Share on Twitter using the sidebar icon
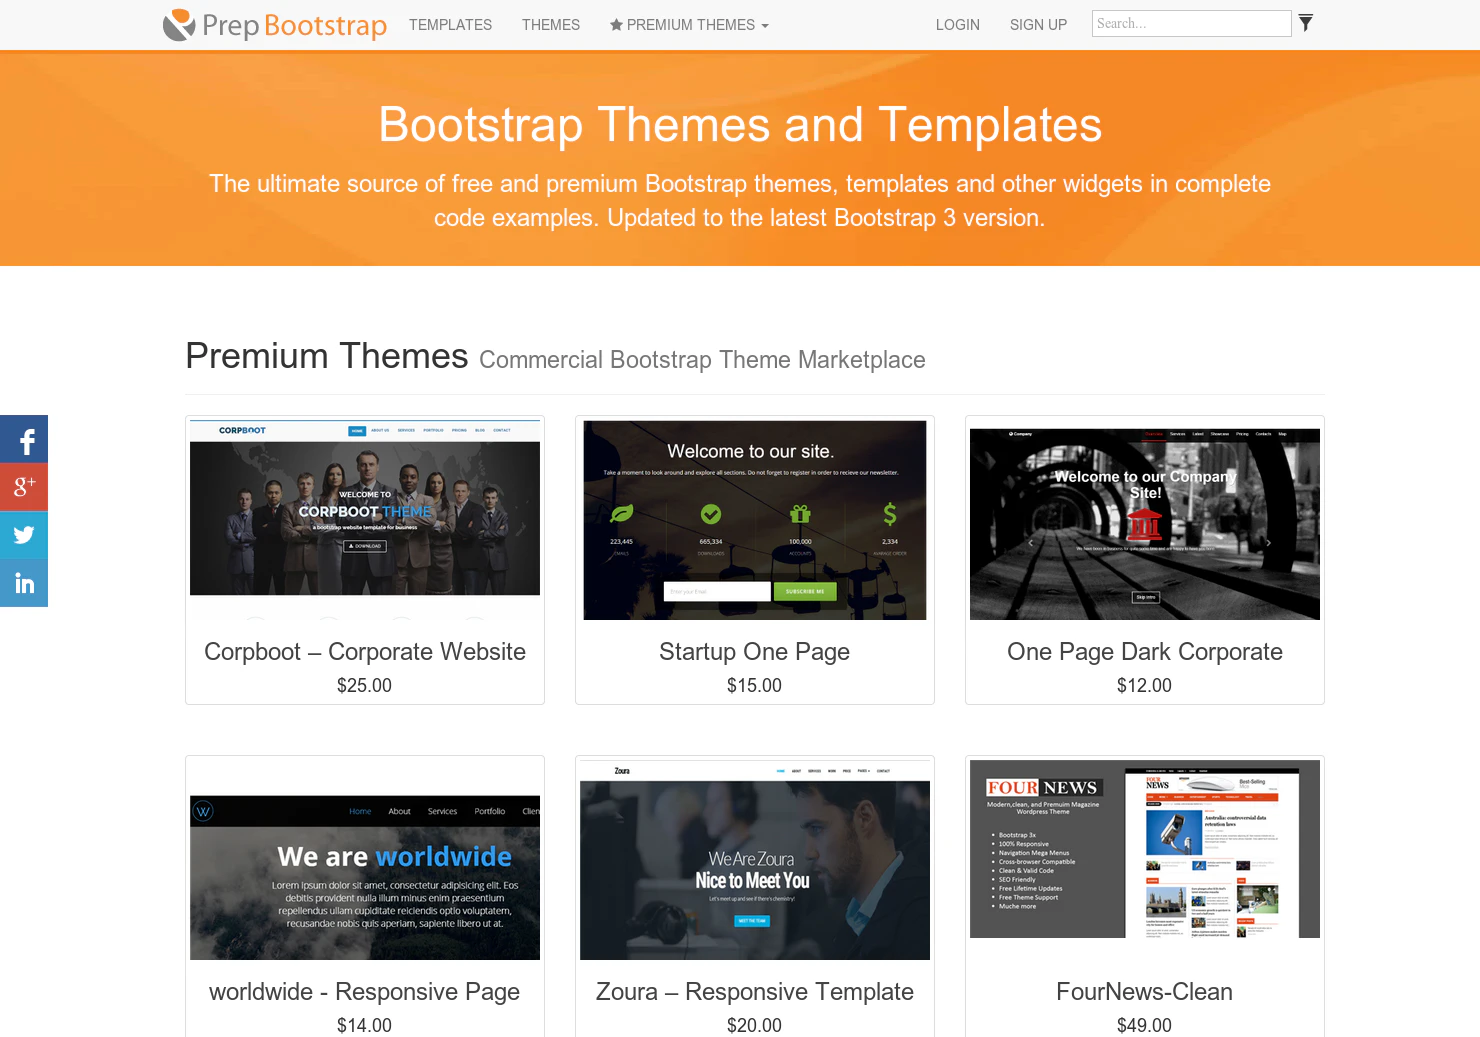 [23, 535]
